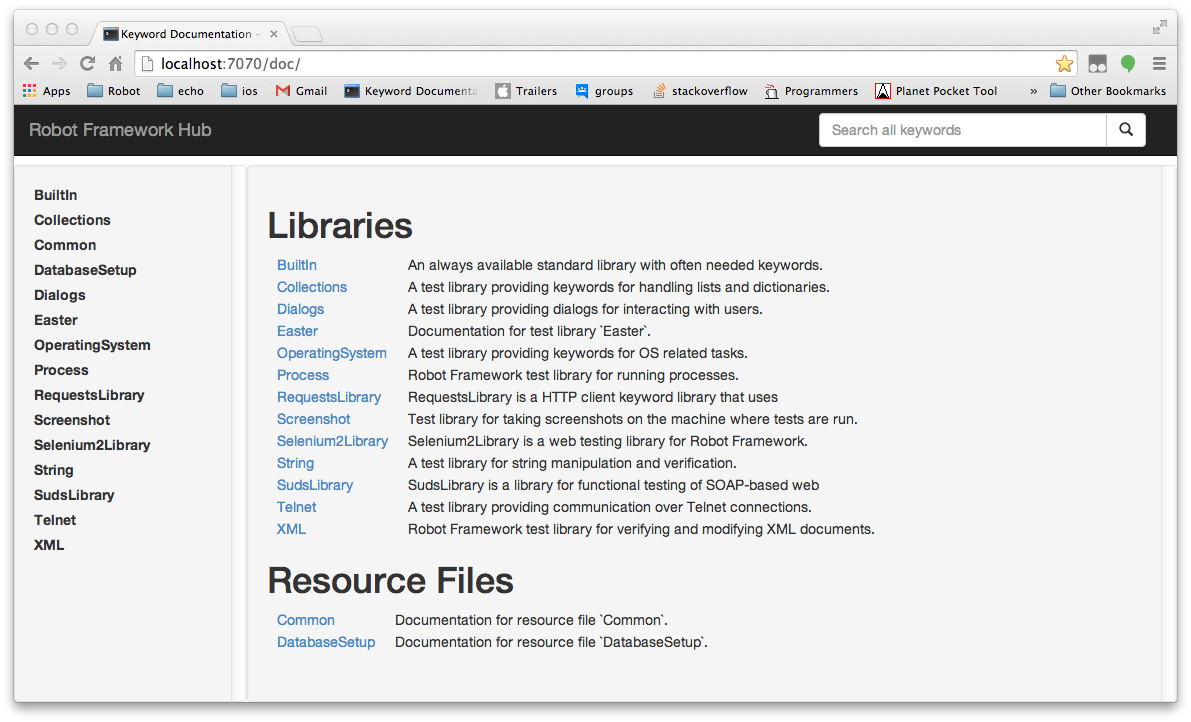Image resolution: width=1191 pixels, height=722 pixels.
Task: Reload the page with refresh icon
Action: point(87,64)
